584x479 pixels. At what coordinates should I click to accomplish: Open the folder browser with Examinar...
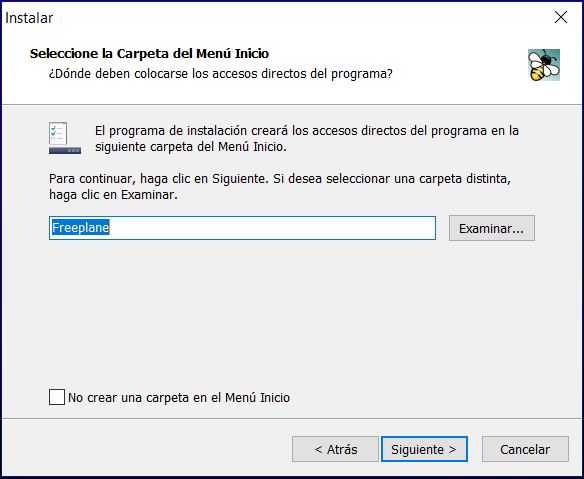(492, 228)
